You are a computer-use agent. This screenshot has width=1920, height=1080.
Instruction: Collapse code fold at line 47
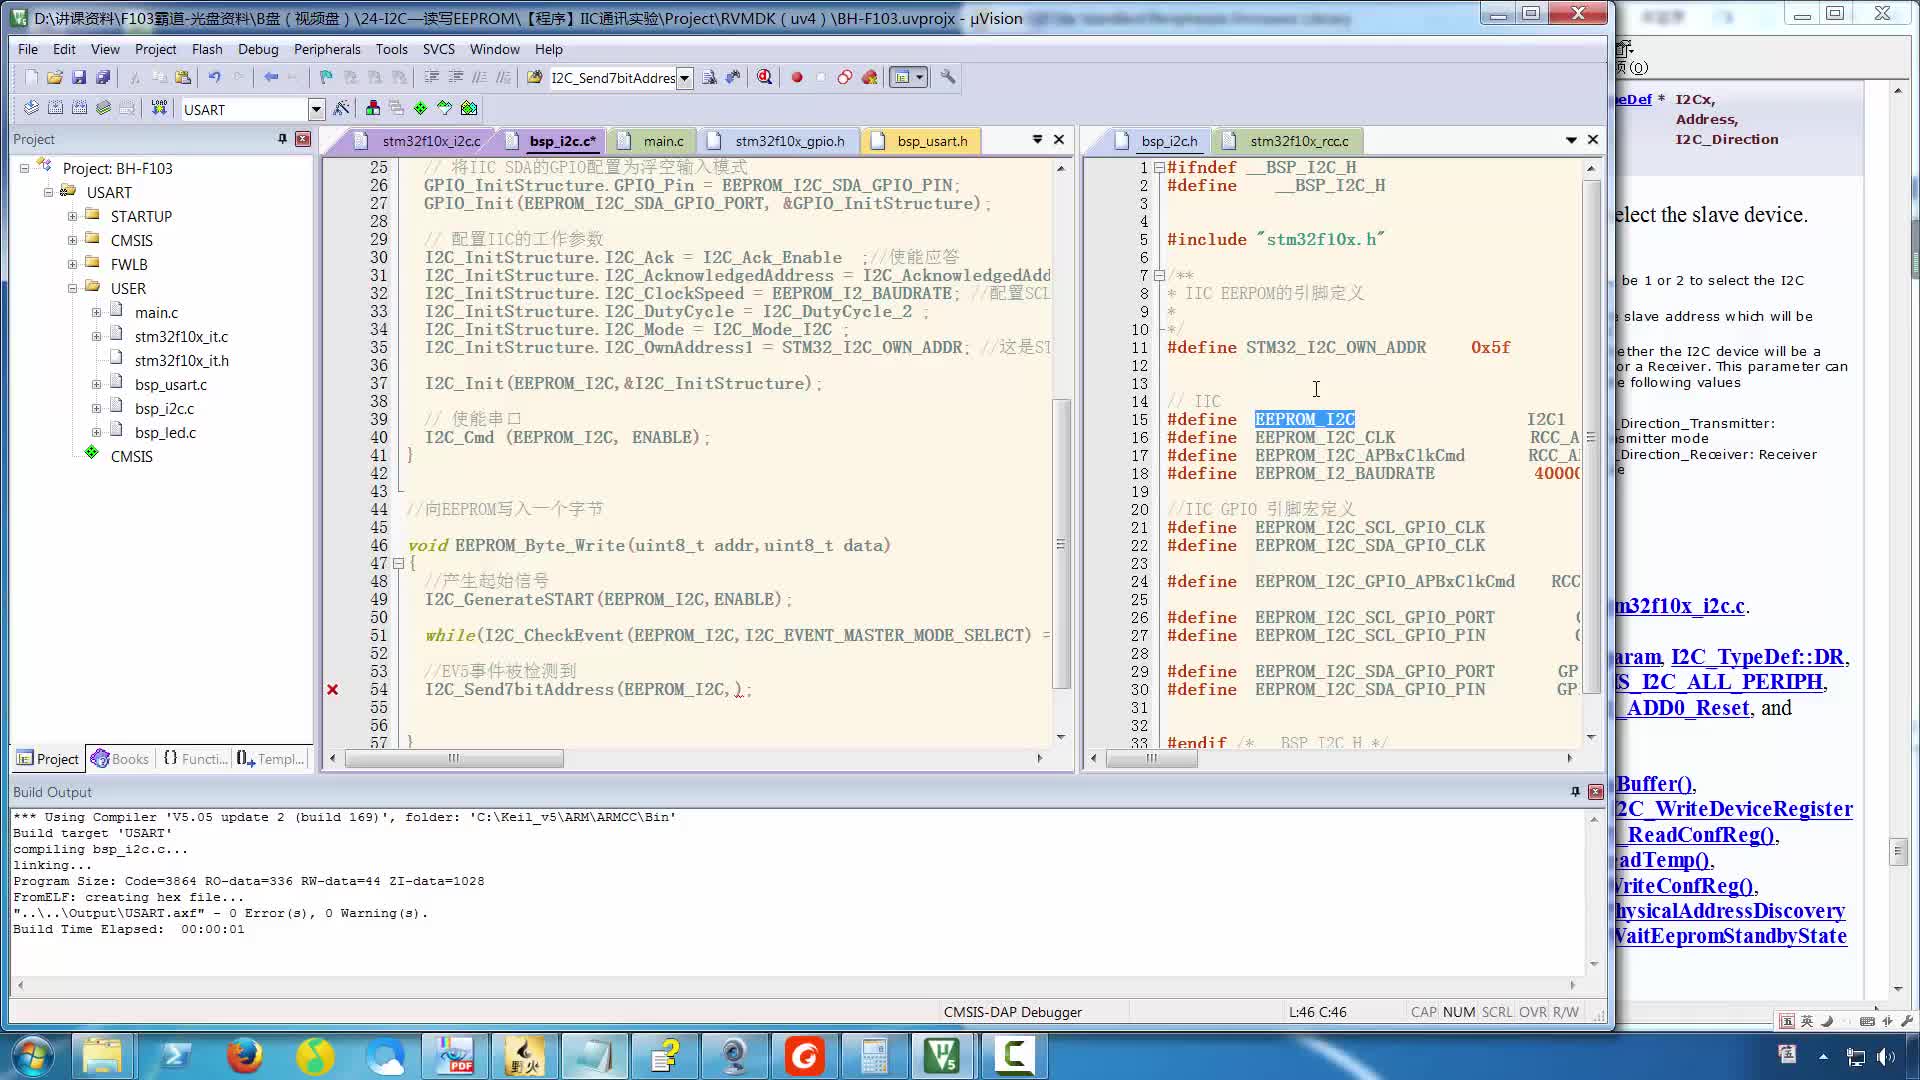[398, 563]
